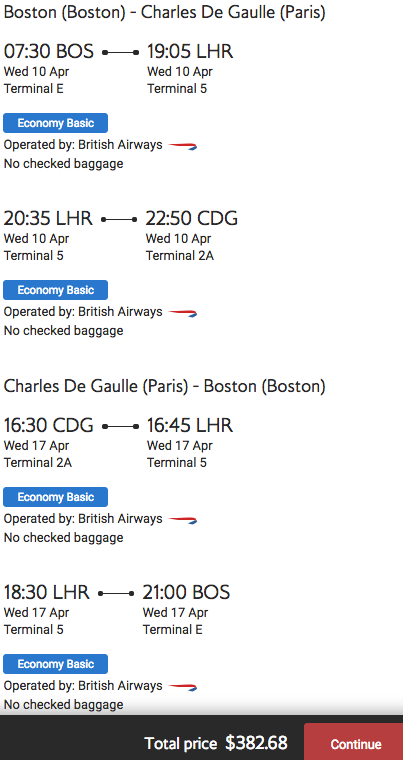Click British Airways logo for CDG-LHR flight
This screenshot has height=760, width=403.
pos(183,520)
